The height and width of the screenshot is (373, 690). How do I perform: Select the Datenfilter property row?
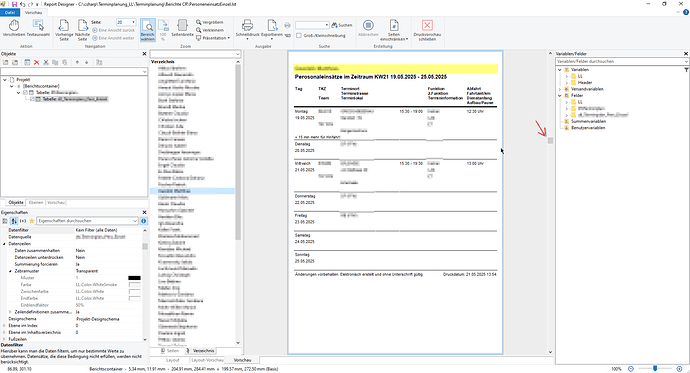point(72,230)
